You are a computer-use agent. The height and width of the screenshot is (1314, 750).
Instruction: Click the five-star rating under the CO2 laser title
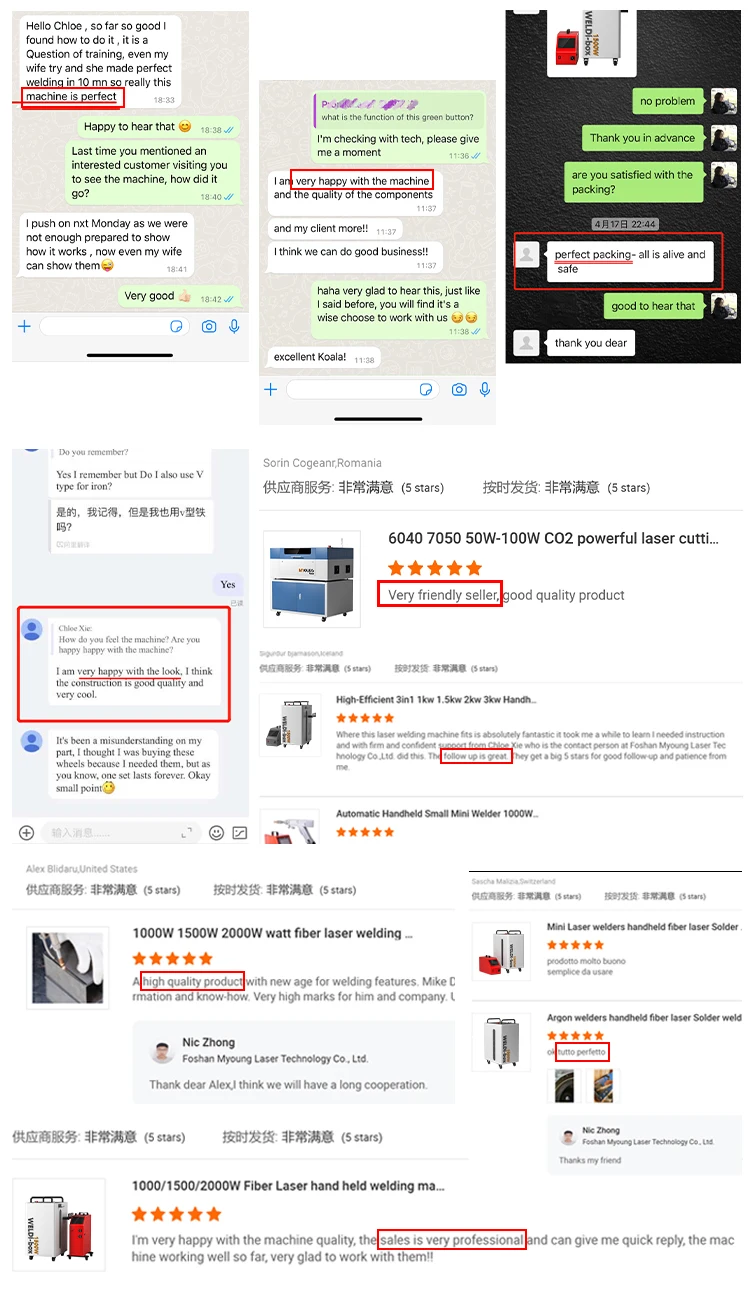pos(435,568)
